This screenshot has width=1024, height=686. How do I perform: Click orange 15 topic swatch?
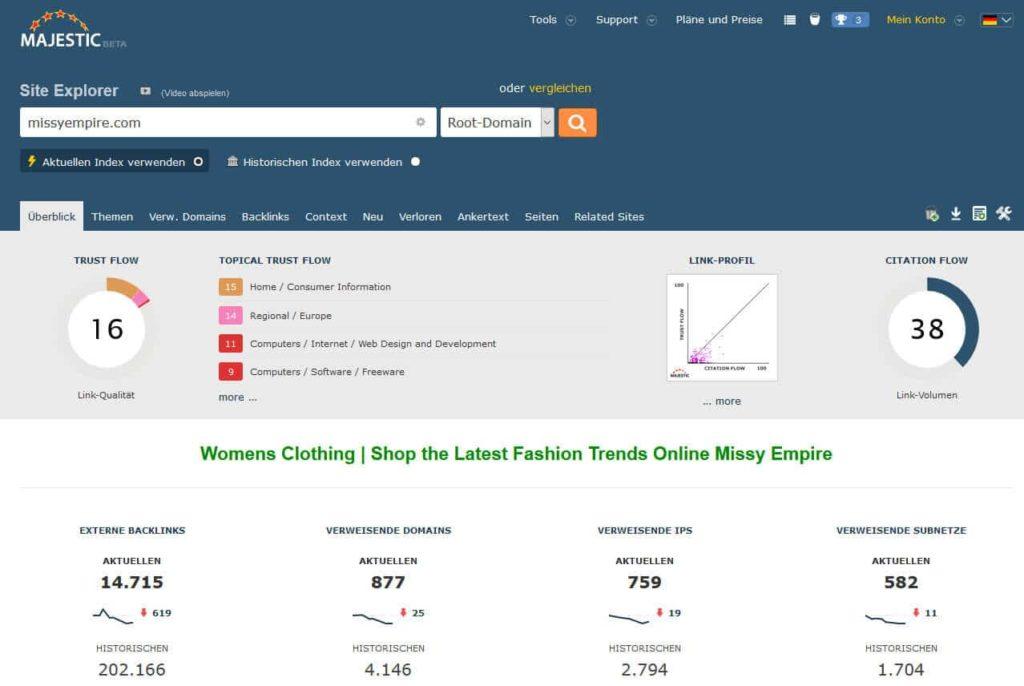click(231, 287)
